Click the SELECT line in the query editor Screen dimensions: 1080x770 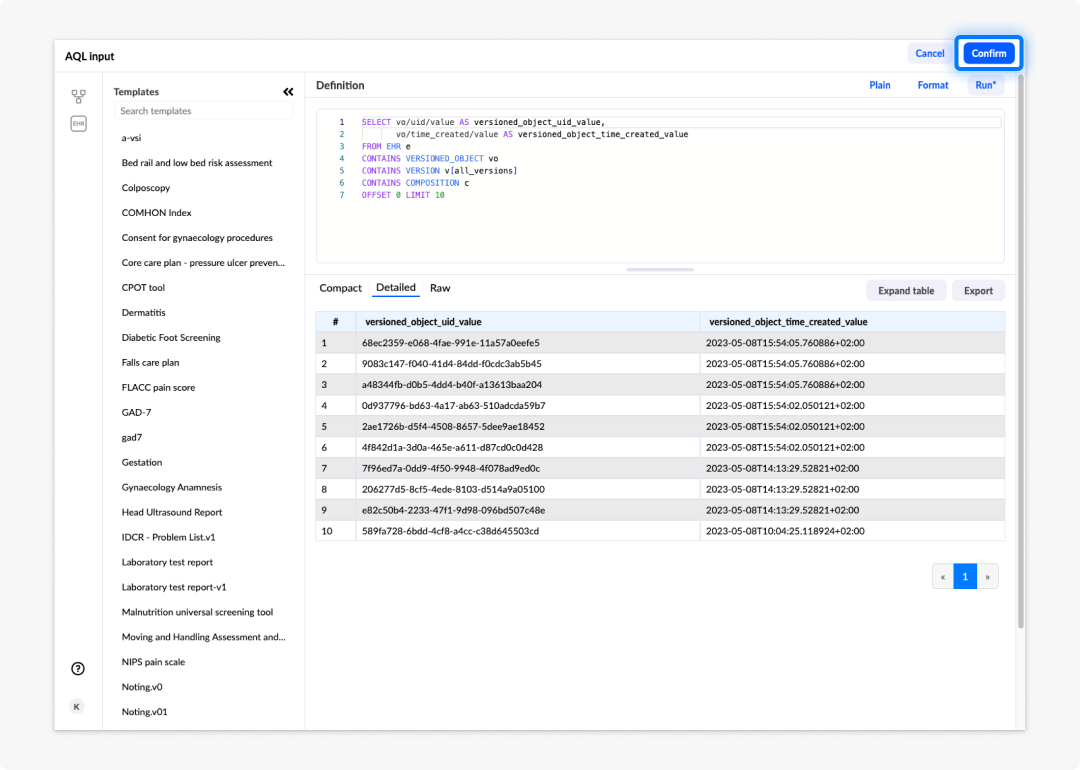click(x=681, y=122)
